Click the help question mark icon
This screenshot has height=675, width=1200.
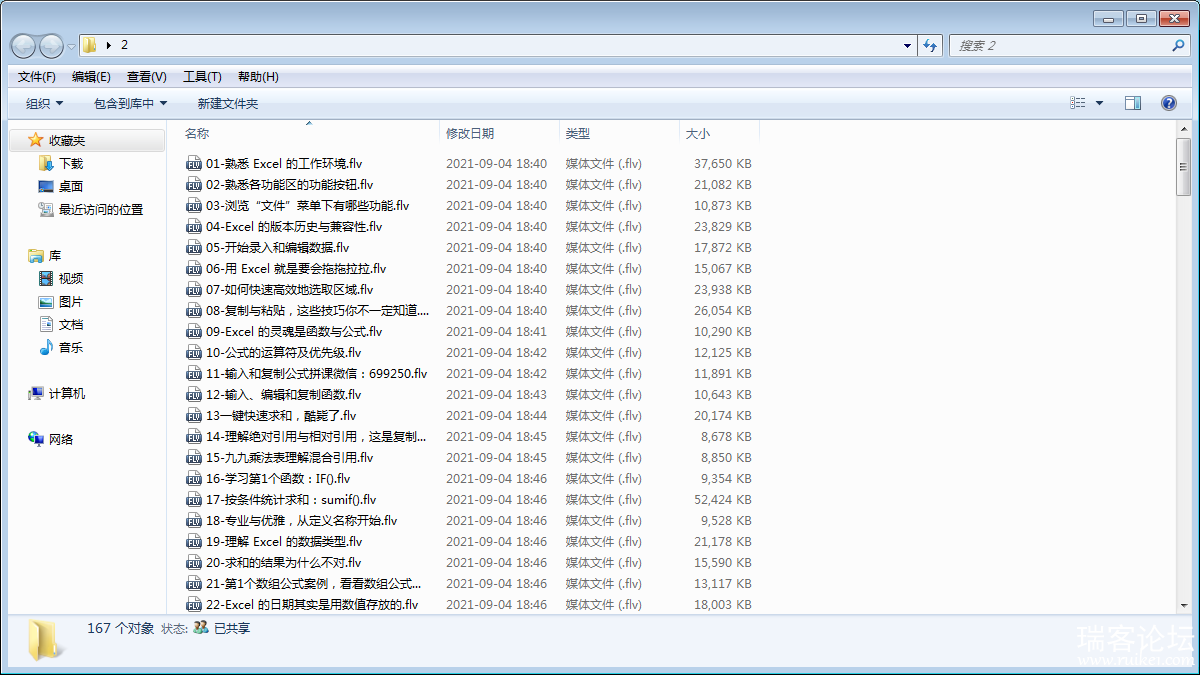click(1169, 103)
